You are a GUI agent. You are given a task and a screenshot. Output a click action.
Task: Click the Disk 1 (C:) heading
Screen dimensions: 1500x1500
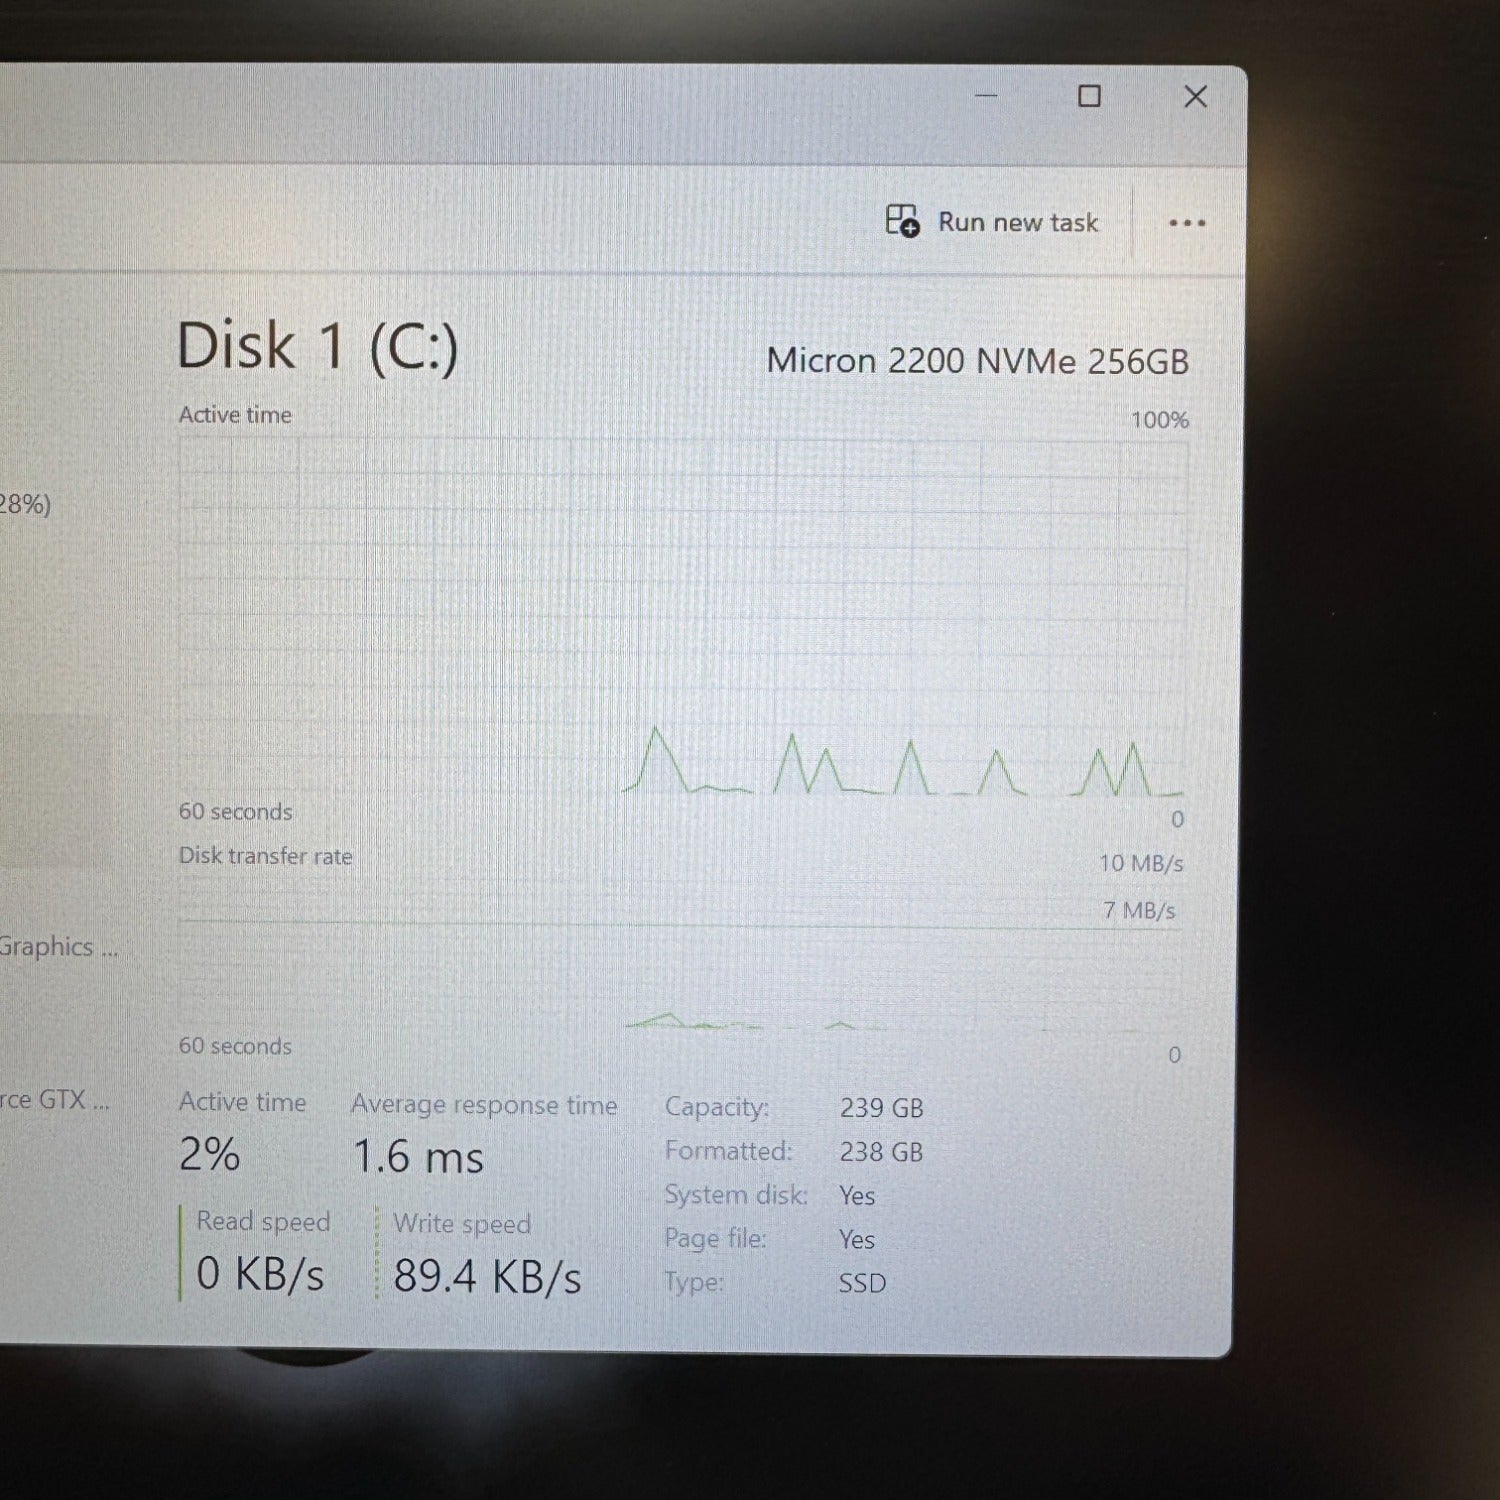point(318,347)
